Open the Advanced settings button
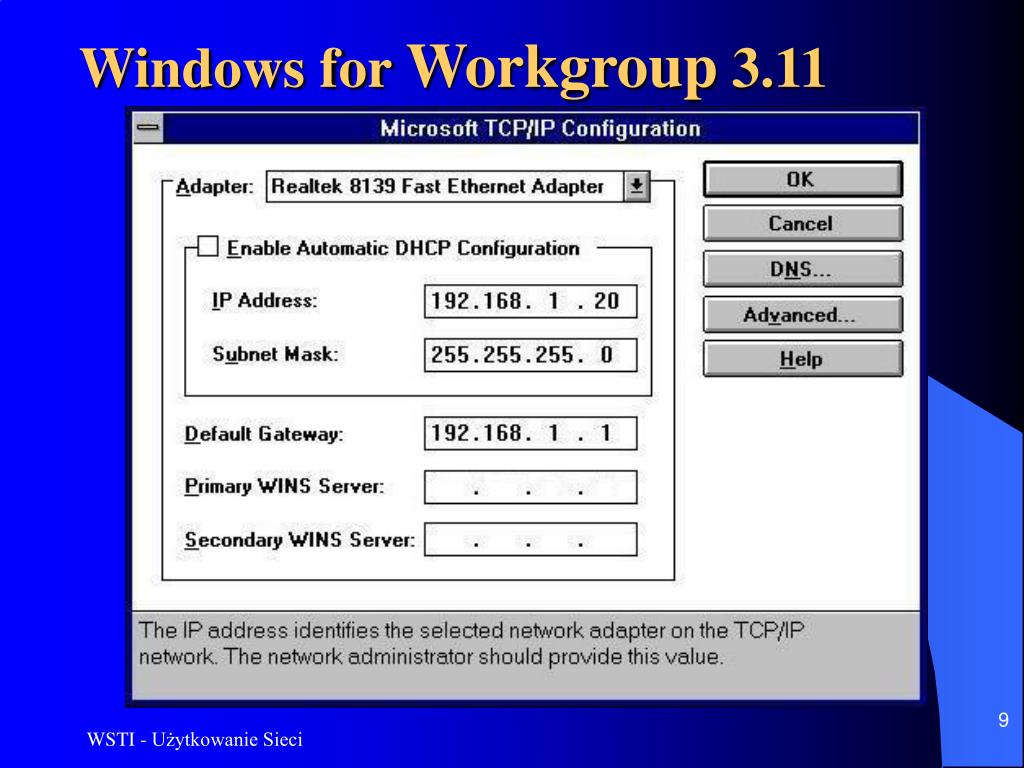This screenshot has height=768, width=1024. 803,315
